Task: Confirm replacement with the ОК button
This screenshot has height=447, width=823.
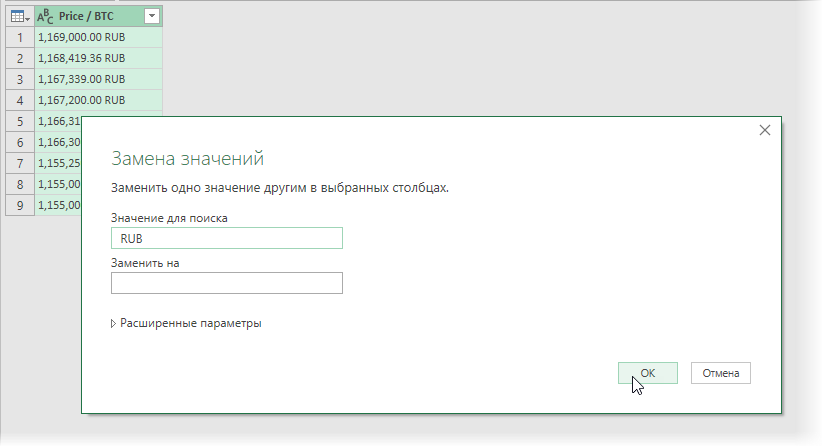Action: coord(648,373)
